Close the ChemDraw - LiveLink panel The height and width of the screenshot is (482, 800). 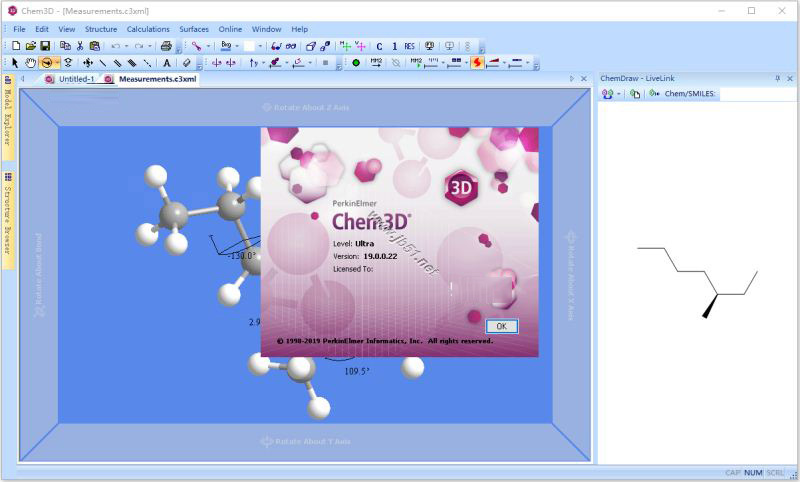pos(790,79)
